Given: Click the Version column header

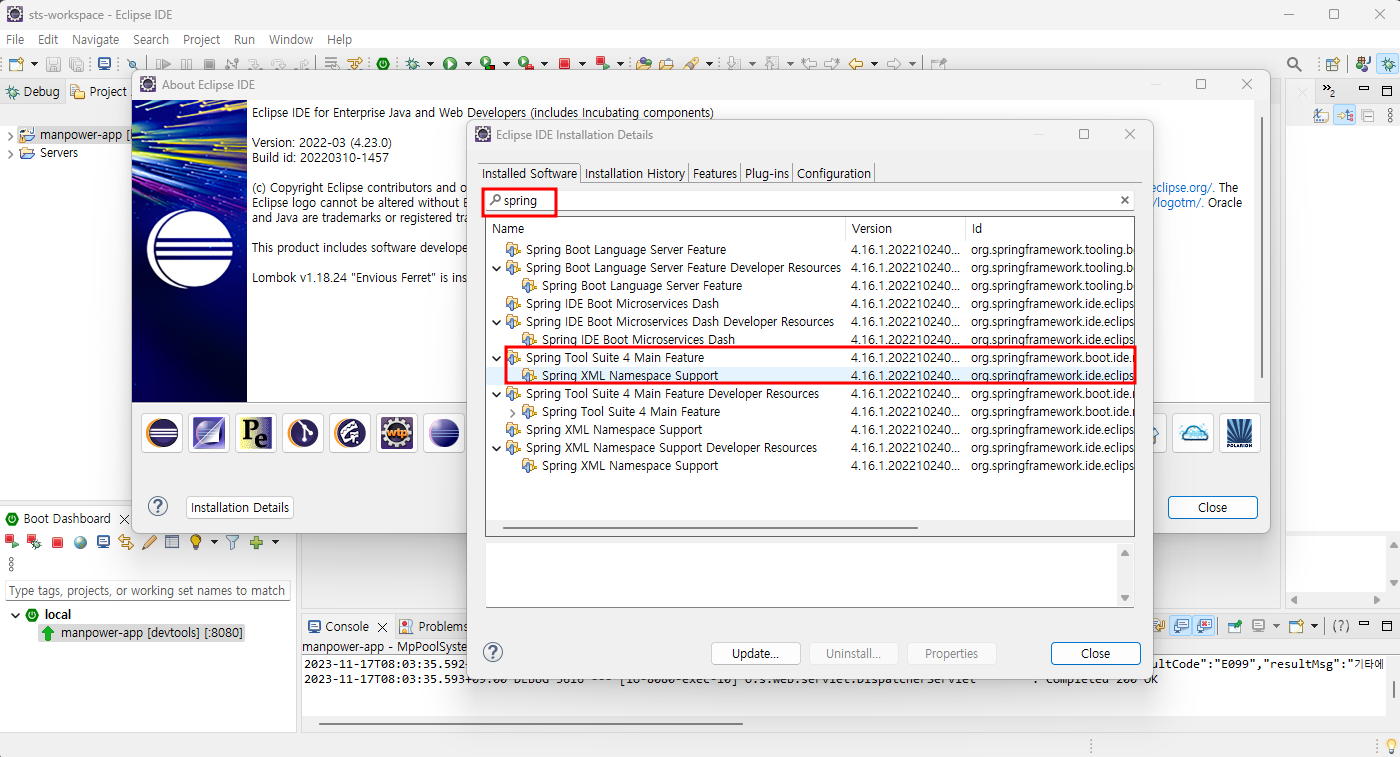Looking at the screenshot, I should [x=906, y=228].
